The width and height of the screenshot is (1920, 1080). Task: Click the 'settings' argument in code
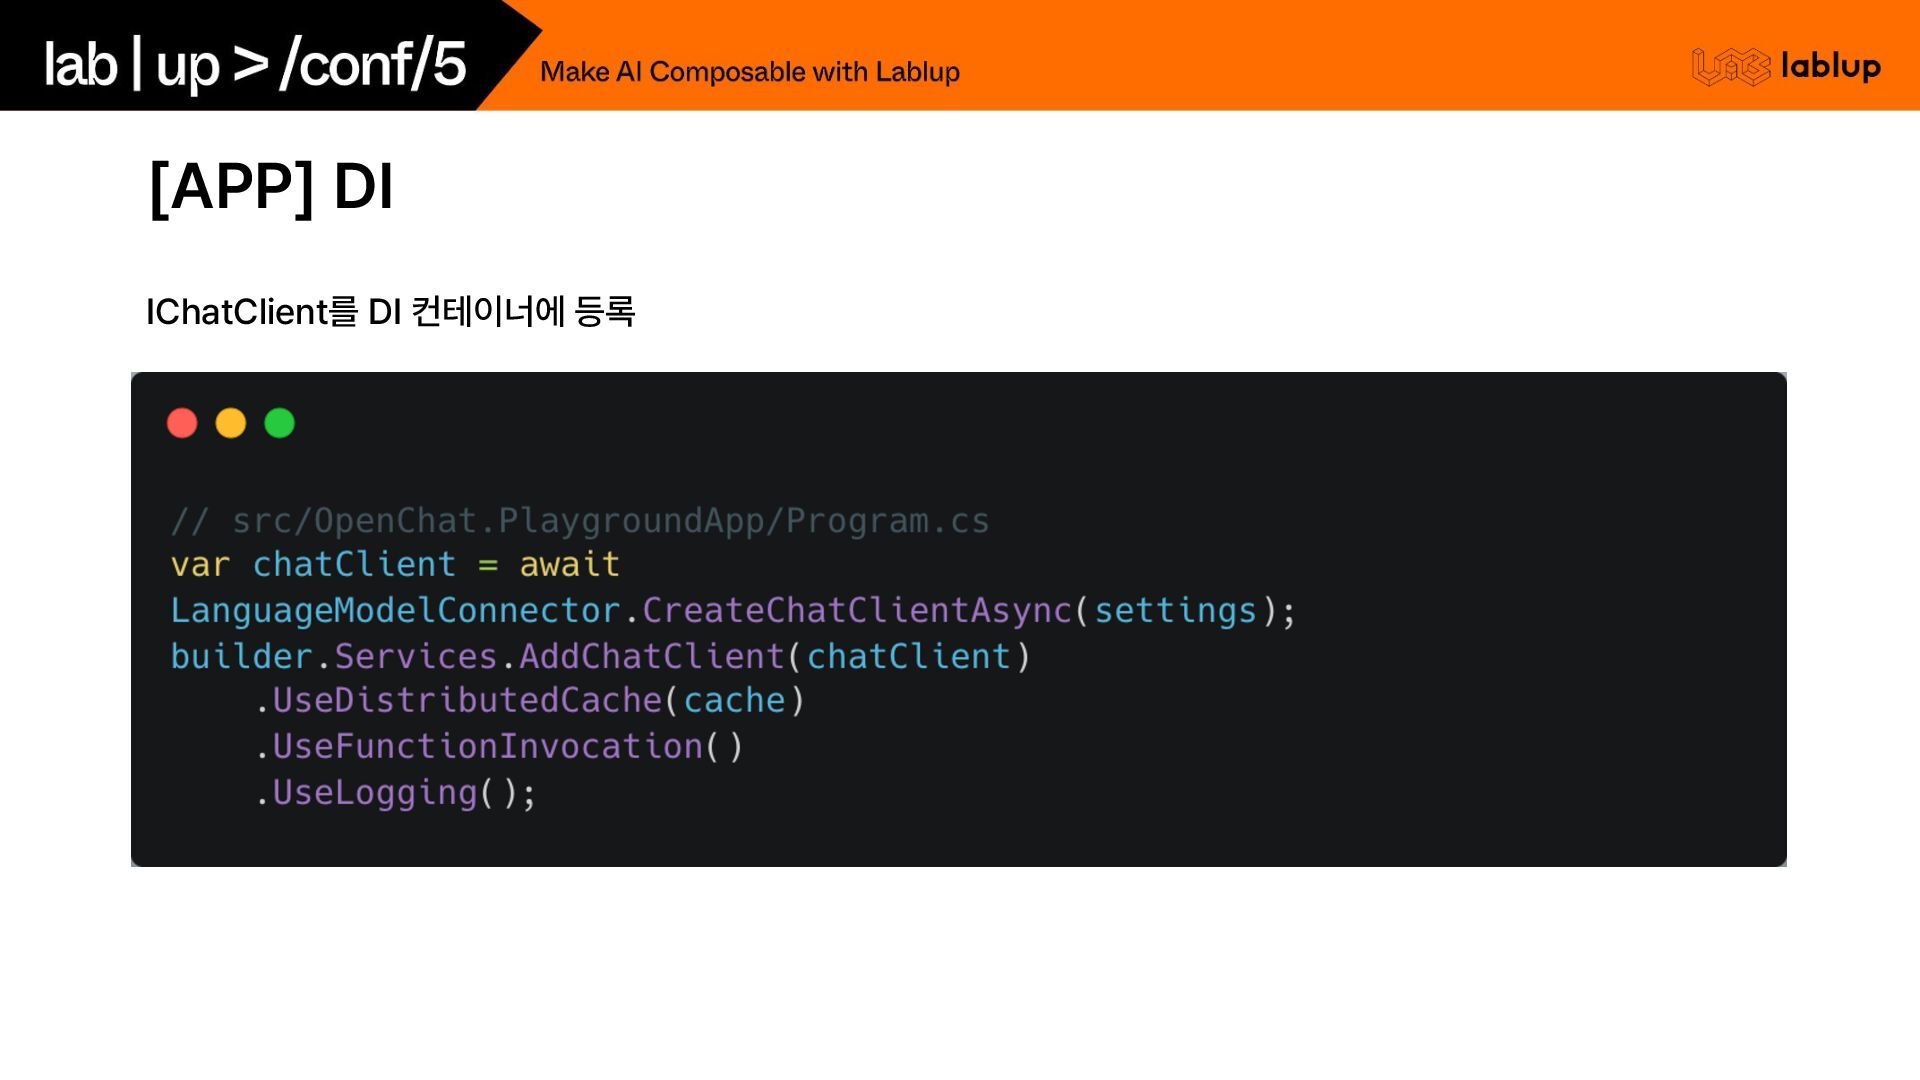1175,611
